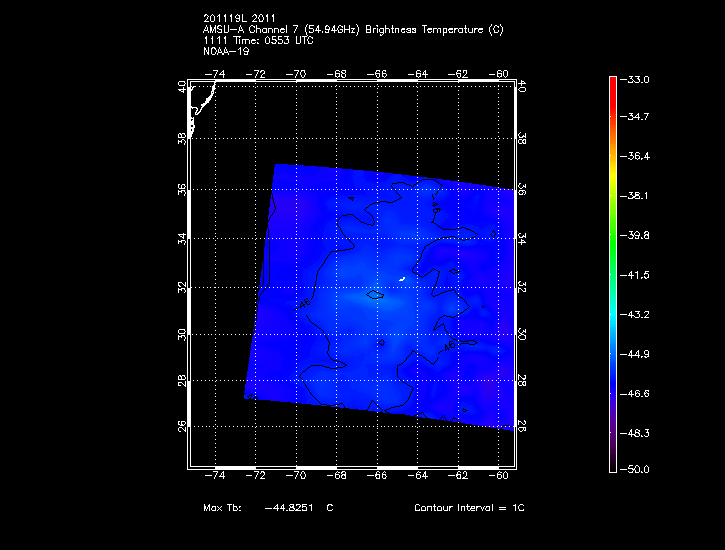
Task: Click the left-axis latitude label "32"
Action: (182, 287)
